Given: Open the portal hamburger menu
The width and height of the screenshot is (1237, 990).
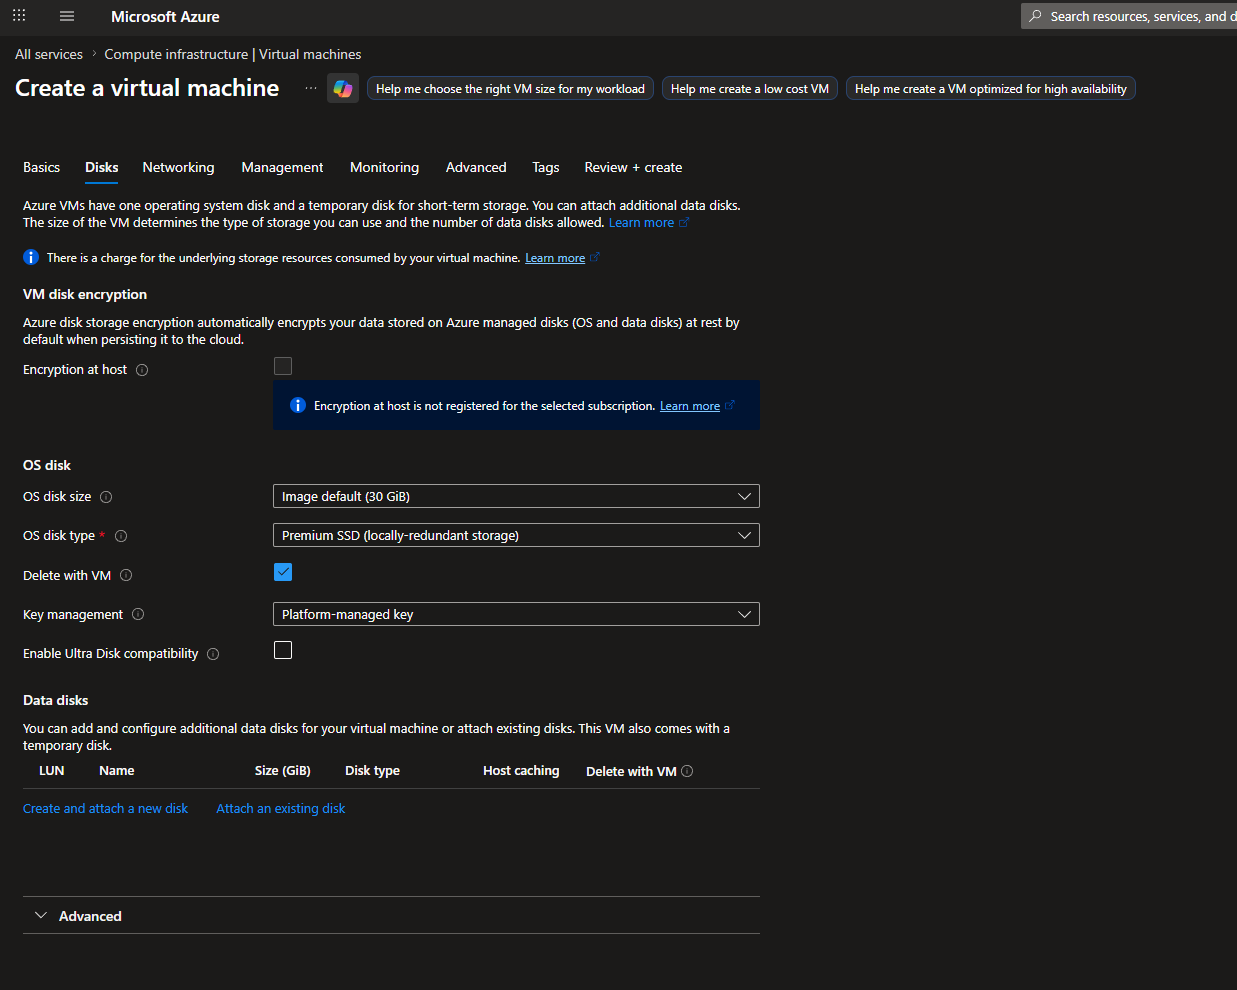Looking at the screenshot, I should (x=67, y=16).
